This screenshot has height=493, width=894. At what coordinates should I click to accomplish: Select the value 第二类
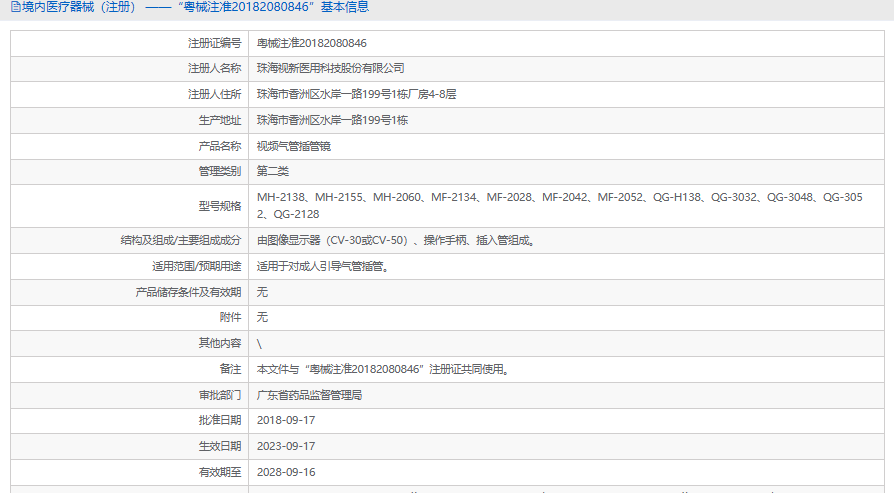273,171
